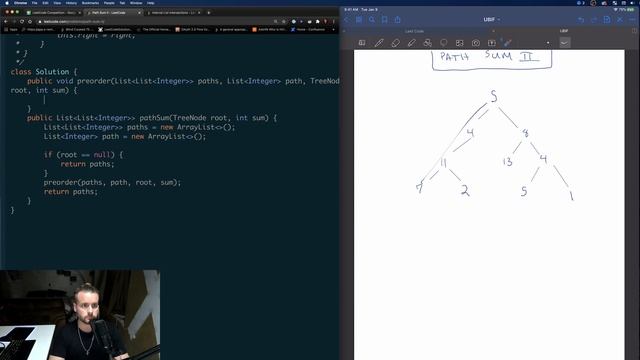The height and width of the screenshot is (360, 640).
Task: Select the Highlighter tool in GoodNotes
Action: [411, 42]
